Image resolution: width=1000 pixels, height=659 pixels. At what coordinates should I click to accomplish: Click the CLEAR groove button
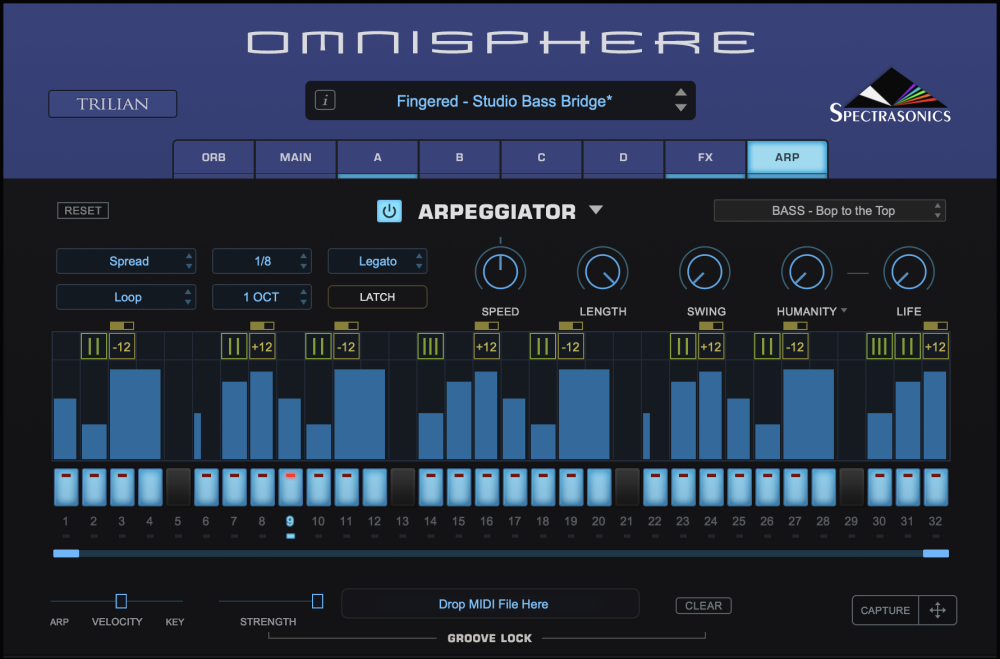(703, 605)
